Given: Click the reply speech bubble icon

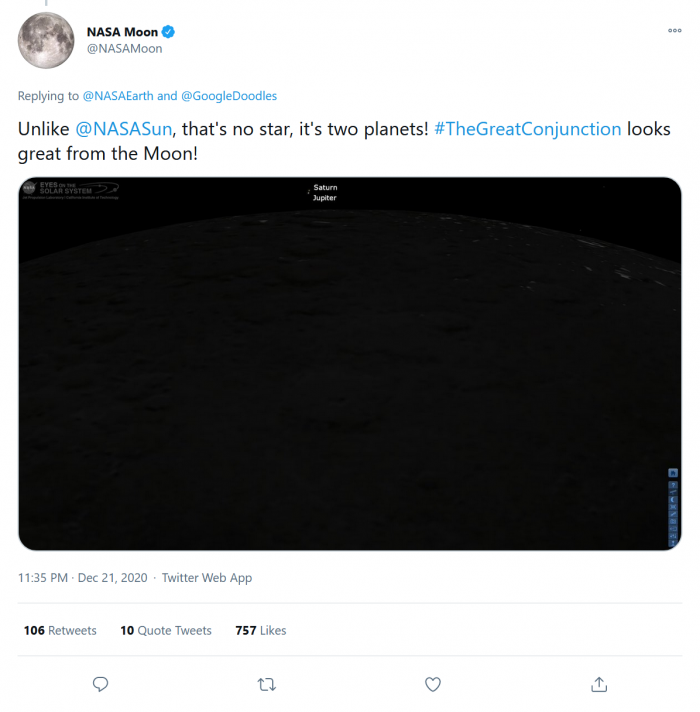Looking at the screenshot, I should (x=100, y=684).
